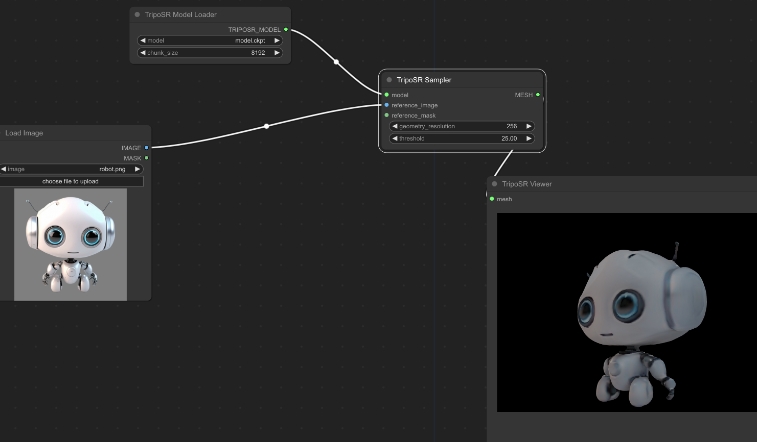Click the reference_mask input socket
This screenshot has width=757, height=442.
[x=386, y=115]
